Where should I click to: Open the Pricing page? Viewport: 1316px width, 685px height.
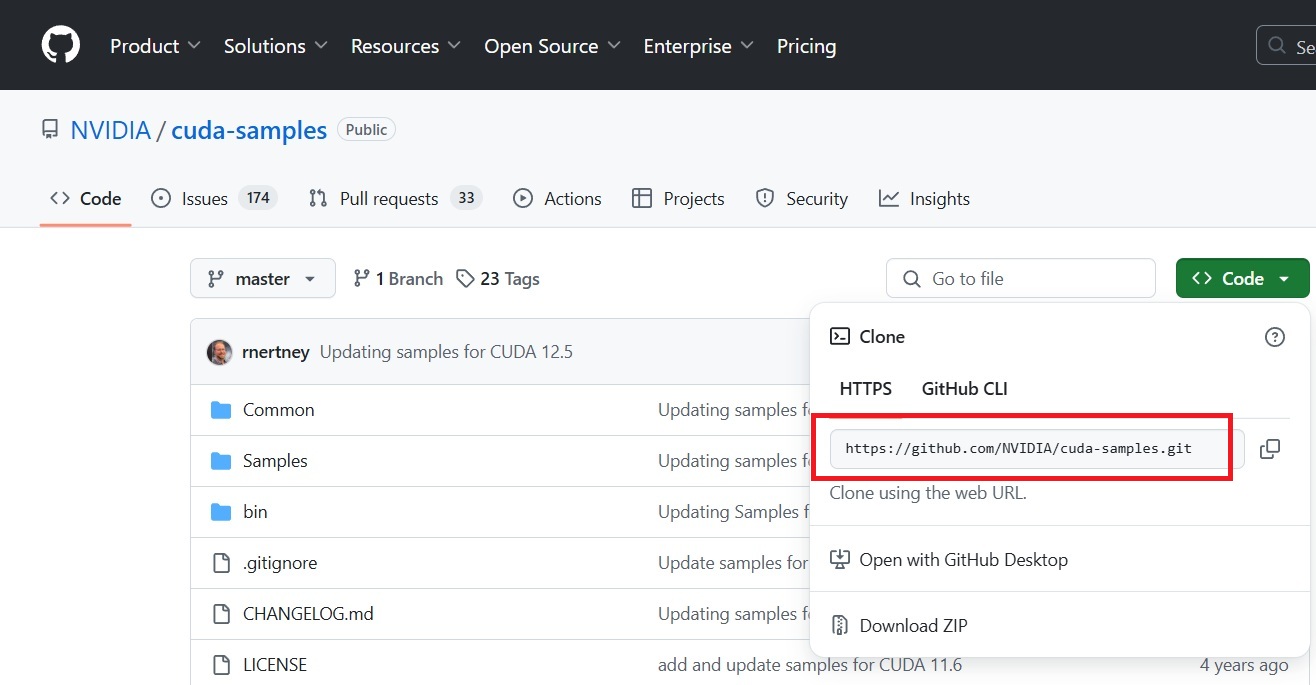tap(806, 46)
